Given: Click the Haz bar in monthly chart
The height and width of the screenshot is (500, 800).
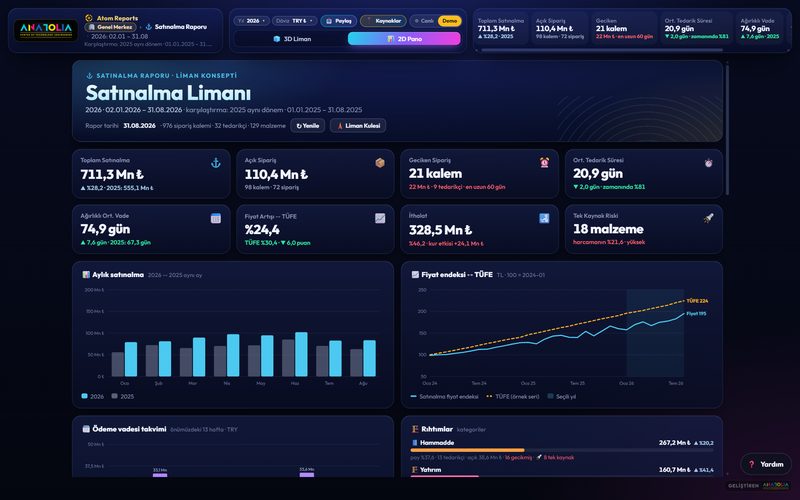Looking at the screenshot, I should point(301,354).
